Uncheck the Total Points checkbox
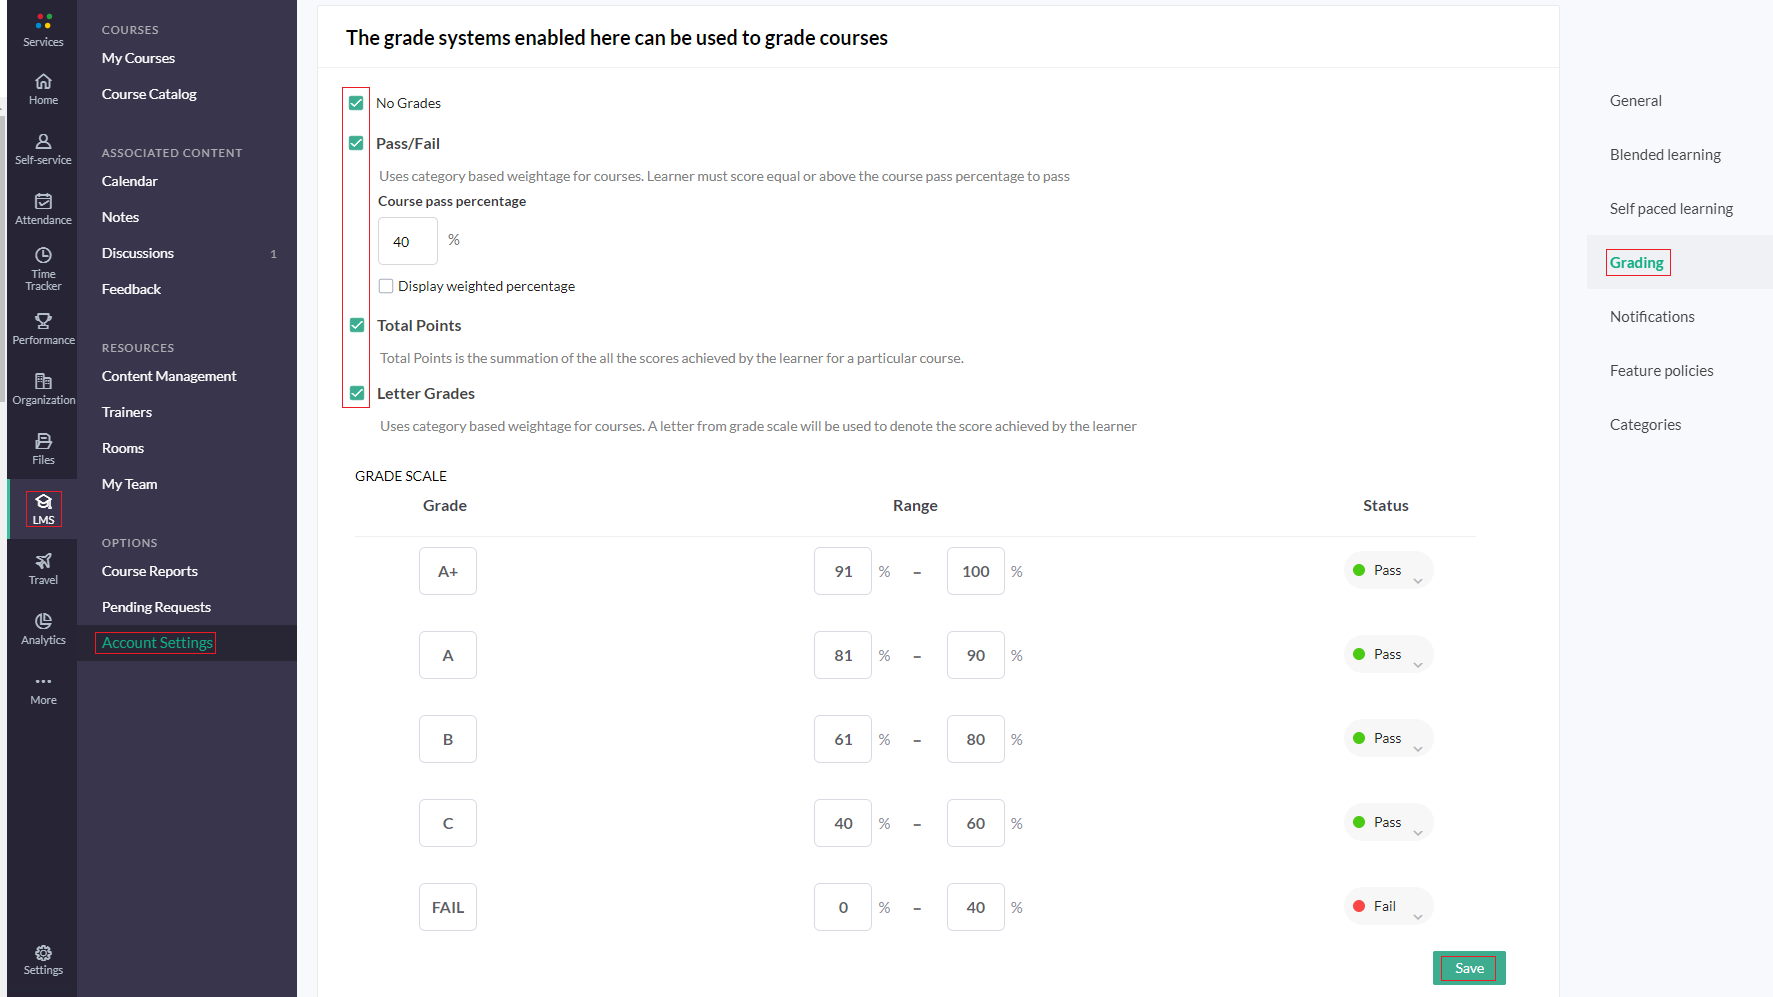 [357, 325]
